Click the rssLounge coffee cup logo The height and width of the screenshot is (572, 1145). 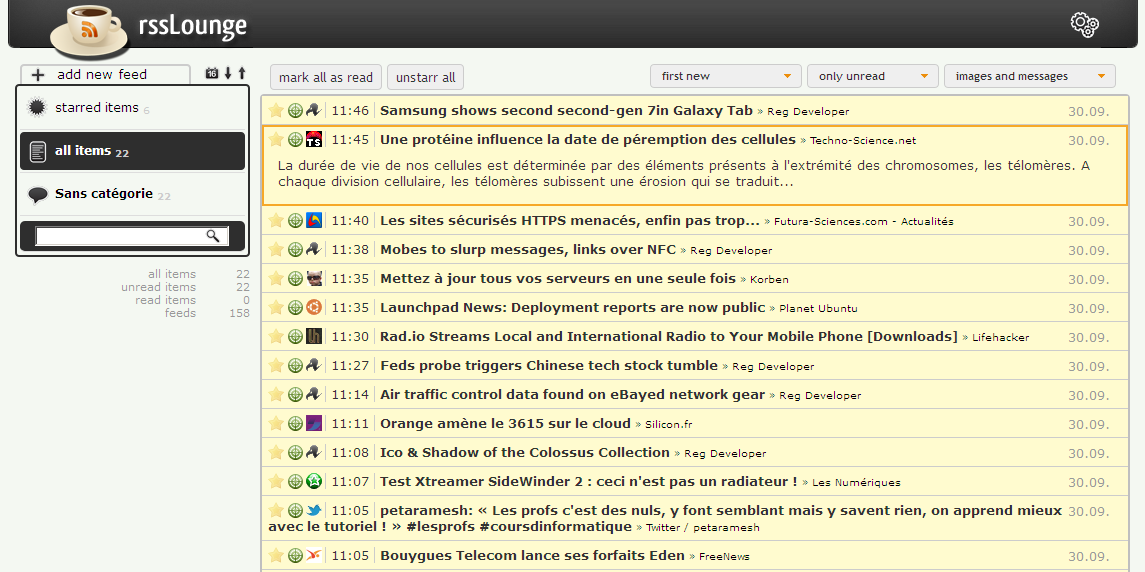(x=89, y=31)
